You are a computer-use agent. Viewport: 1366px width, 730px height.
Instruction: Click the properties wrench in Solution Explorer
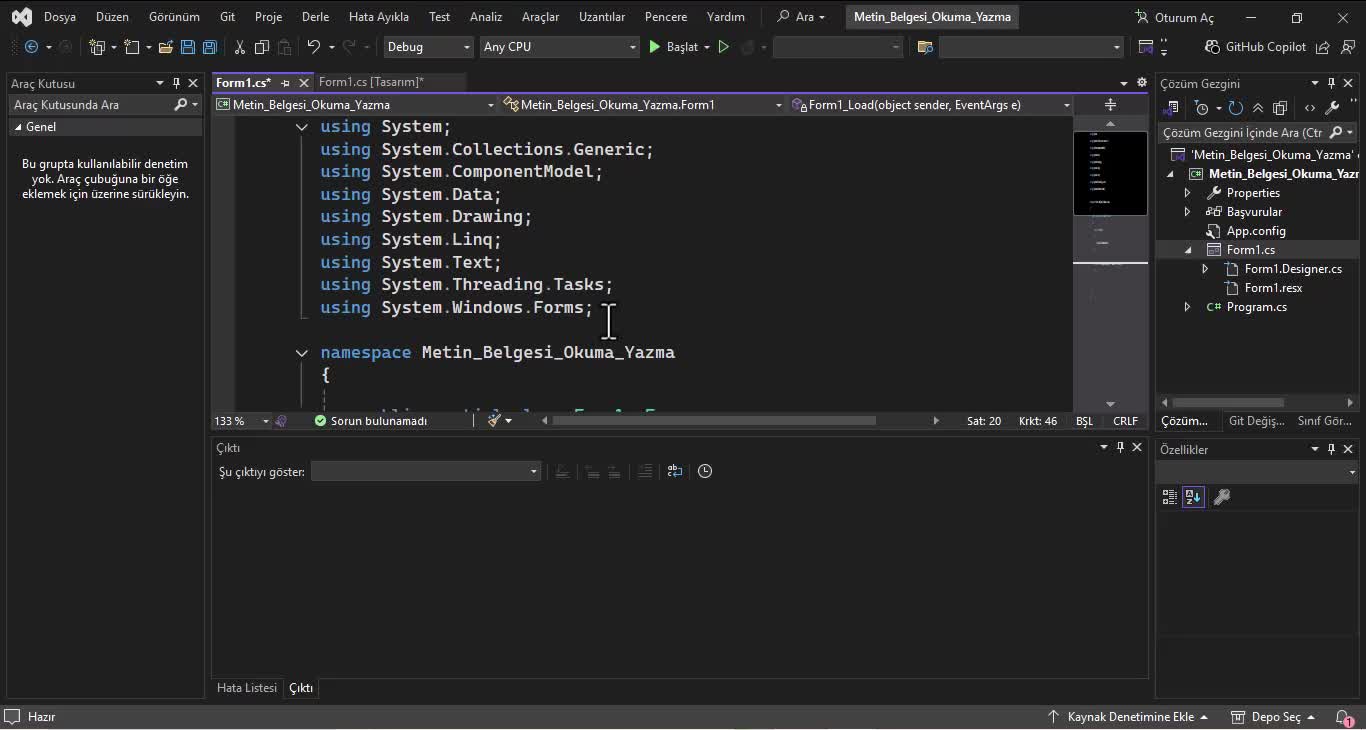pos(1332,108)
